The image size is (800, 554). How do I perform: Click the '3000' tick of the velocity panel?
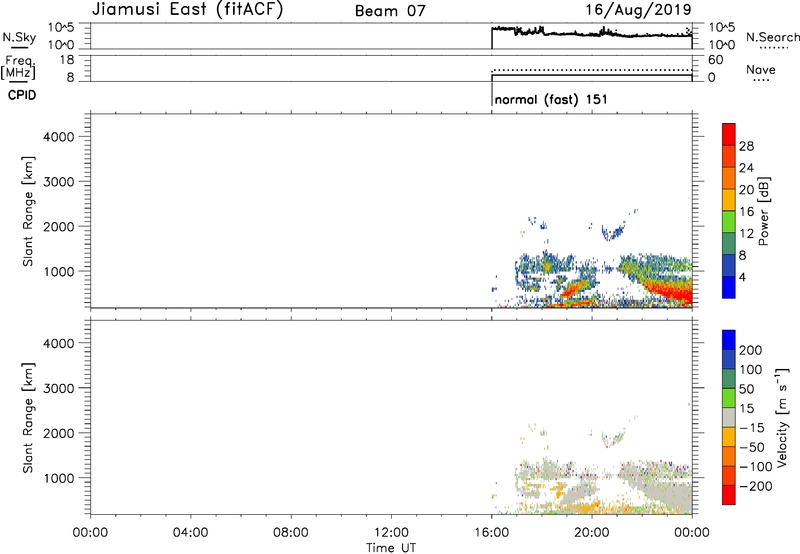[59, 388]
